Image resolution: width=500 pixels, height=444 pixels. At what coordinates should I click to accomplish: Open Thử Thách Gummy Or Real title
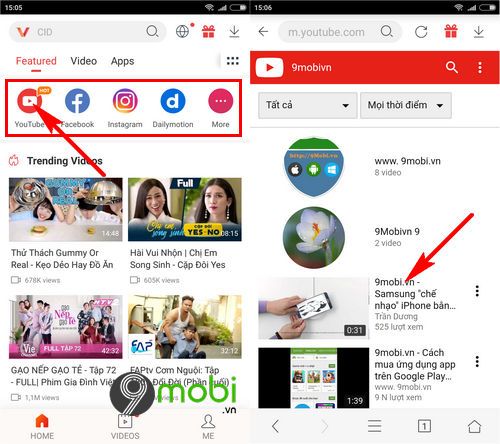click(62, 259)
